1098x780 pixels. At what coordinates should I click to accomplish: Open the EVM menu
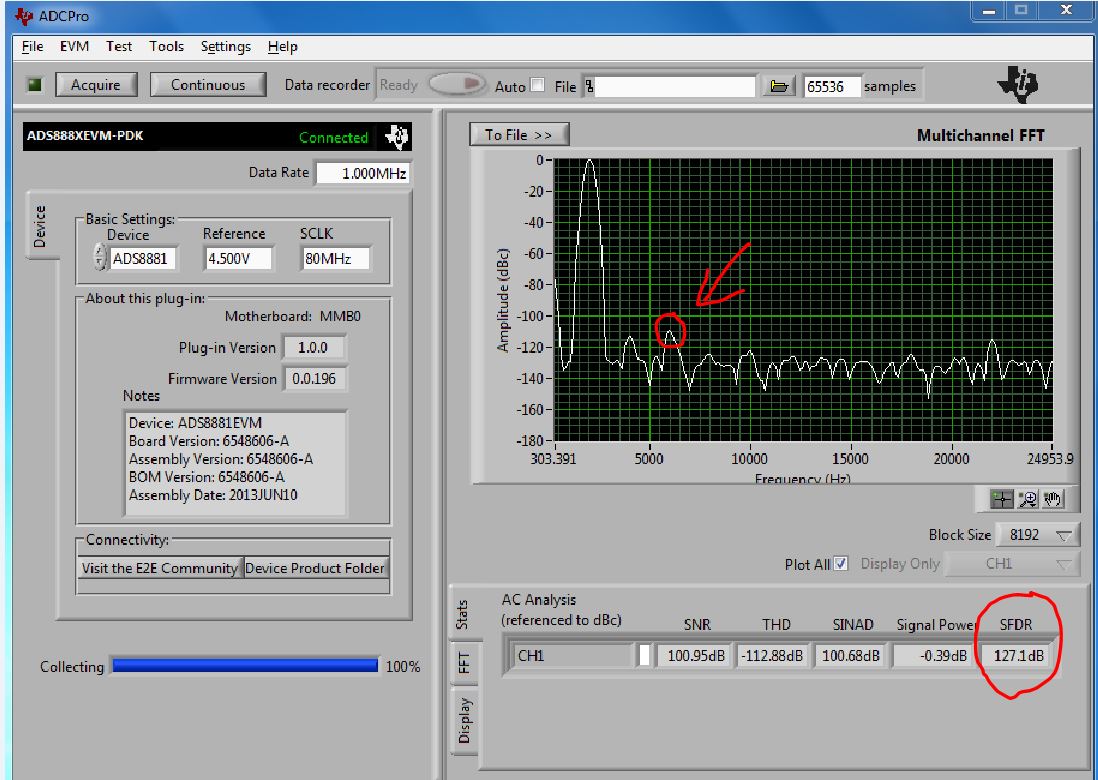coord(74,47)
